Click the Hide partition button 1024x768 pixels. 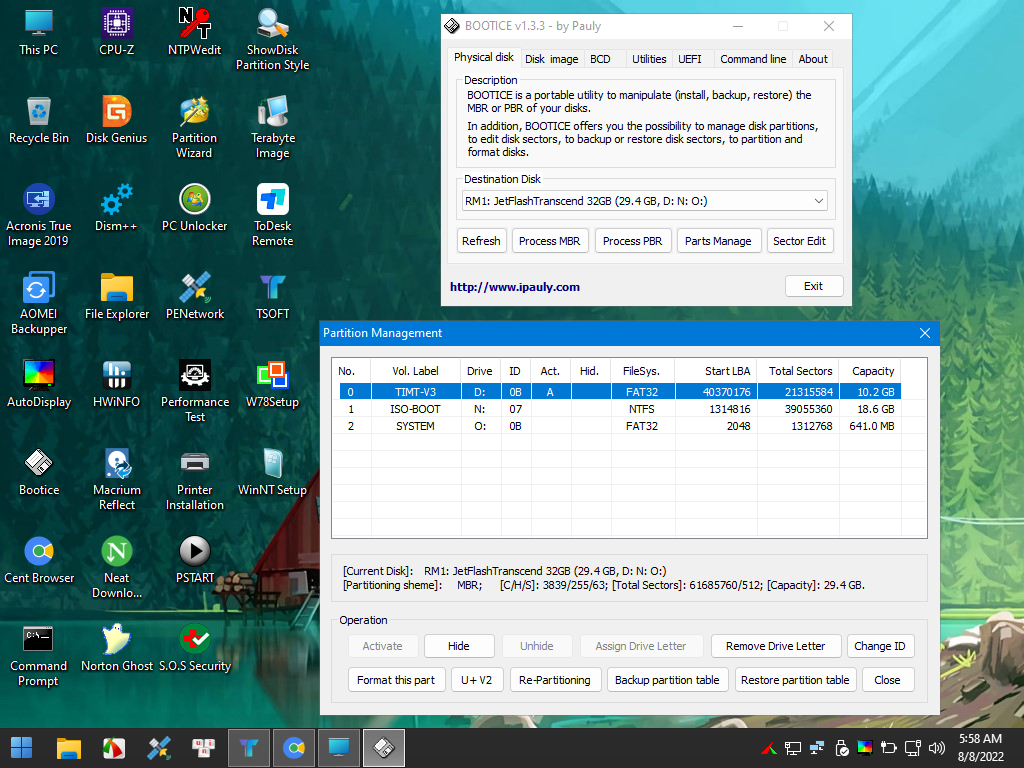tap(458, 646)
